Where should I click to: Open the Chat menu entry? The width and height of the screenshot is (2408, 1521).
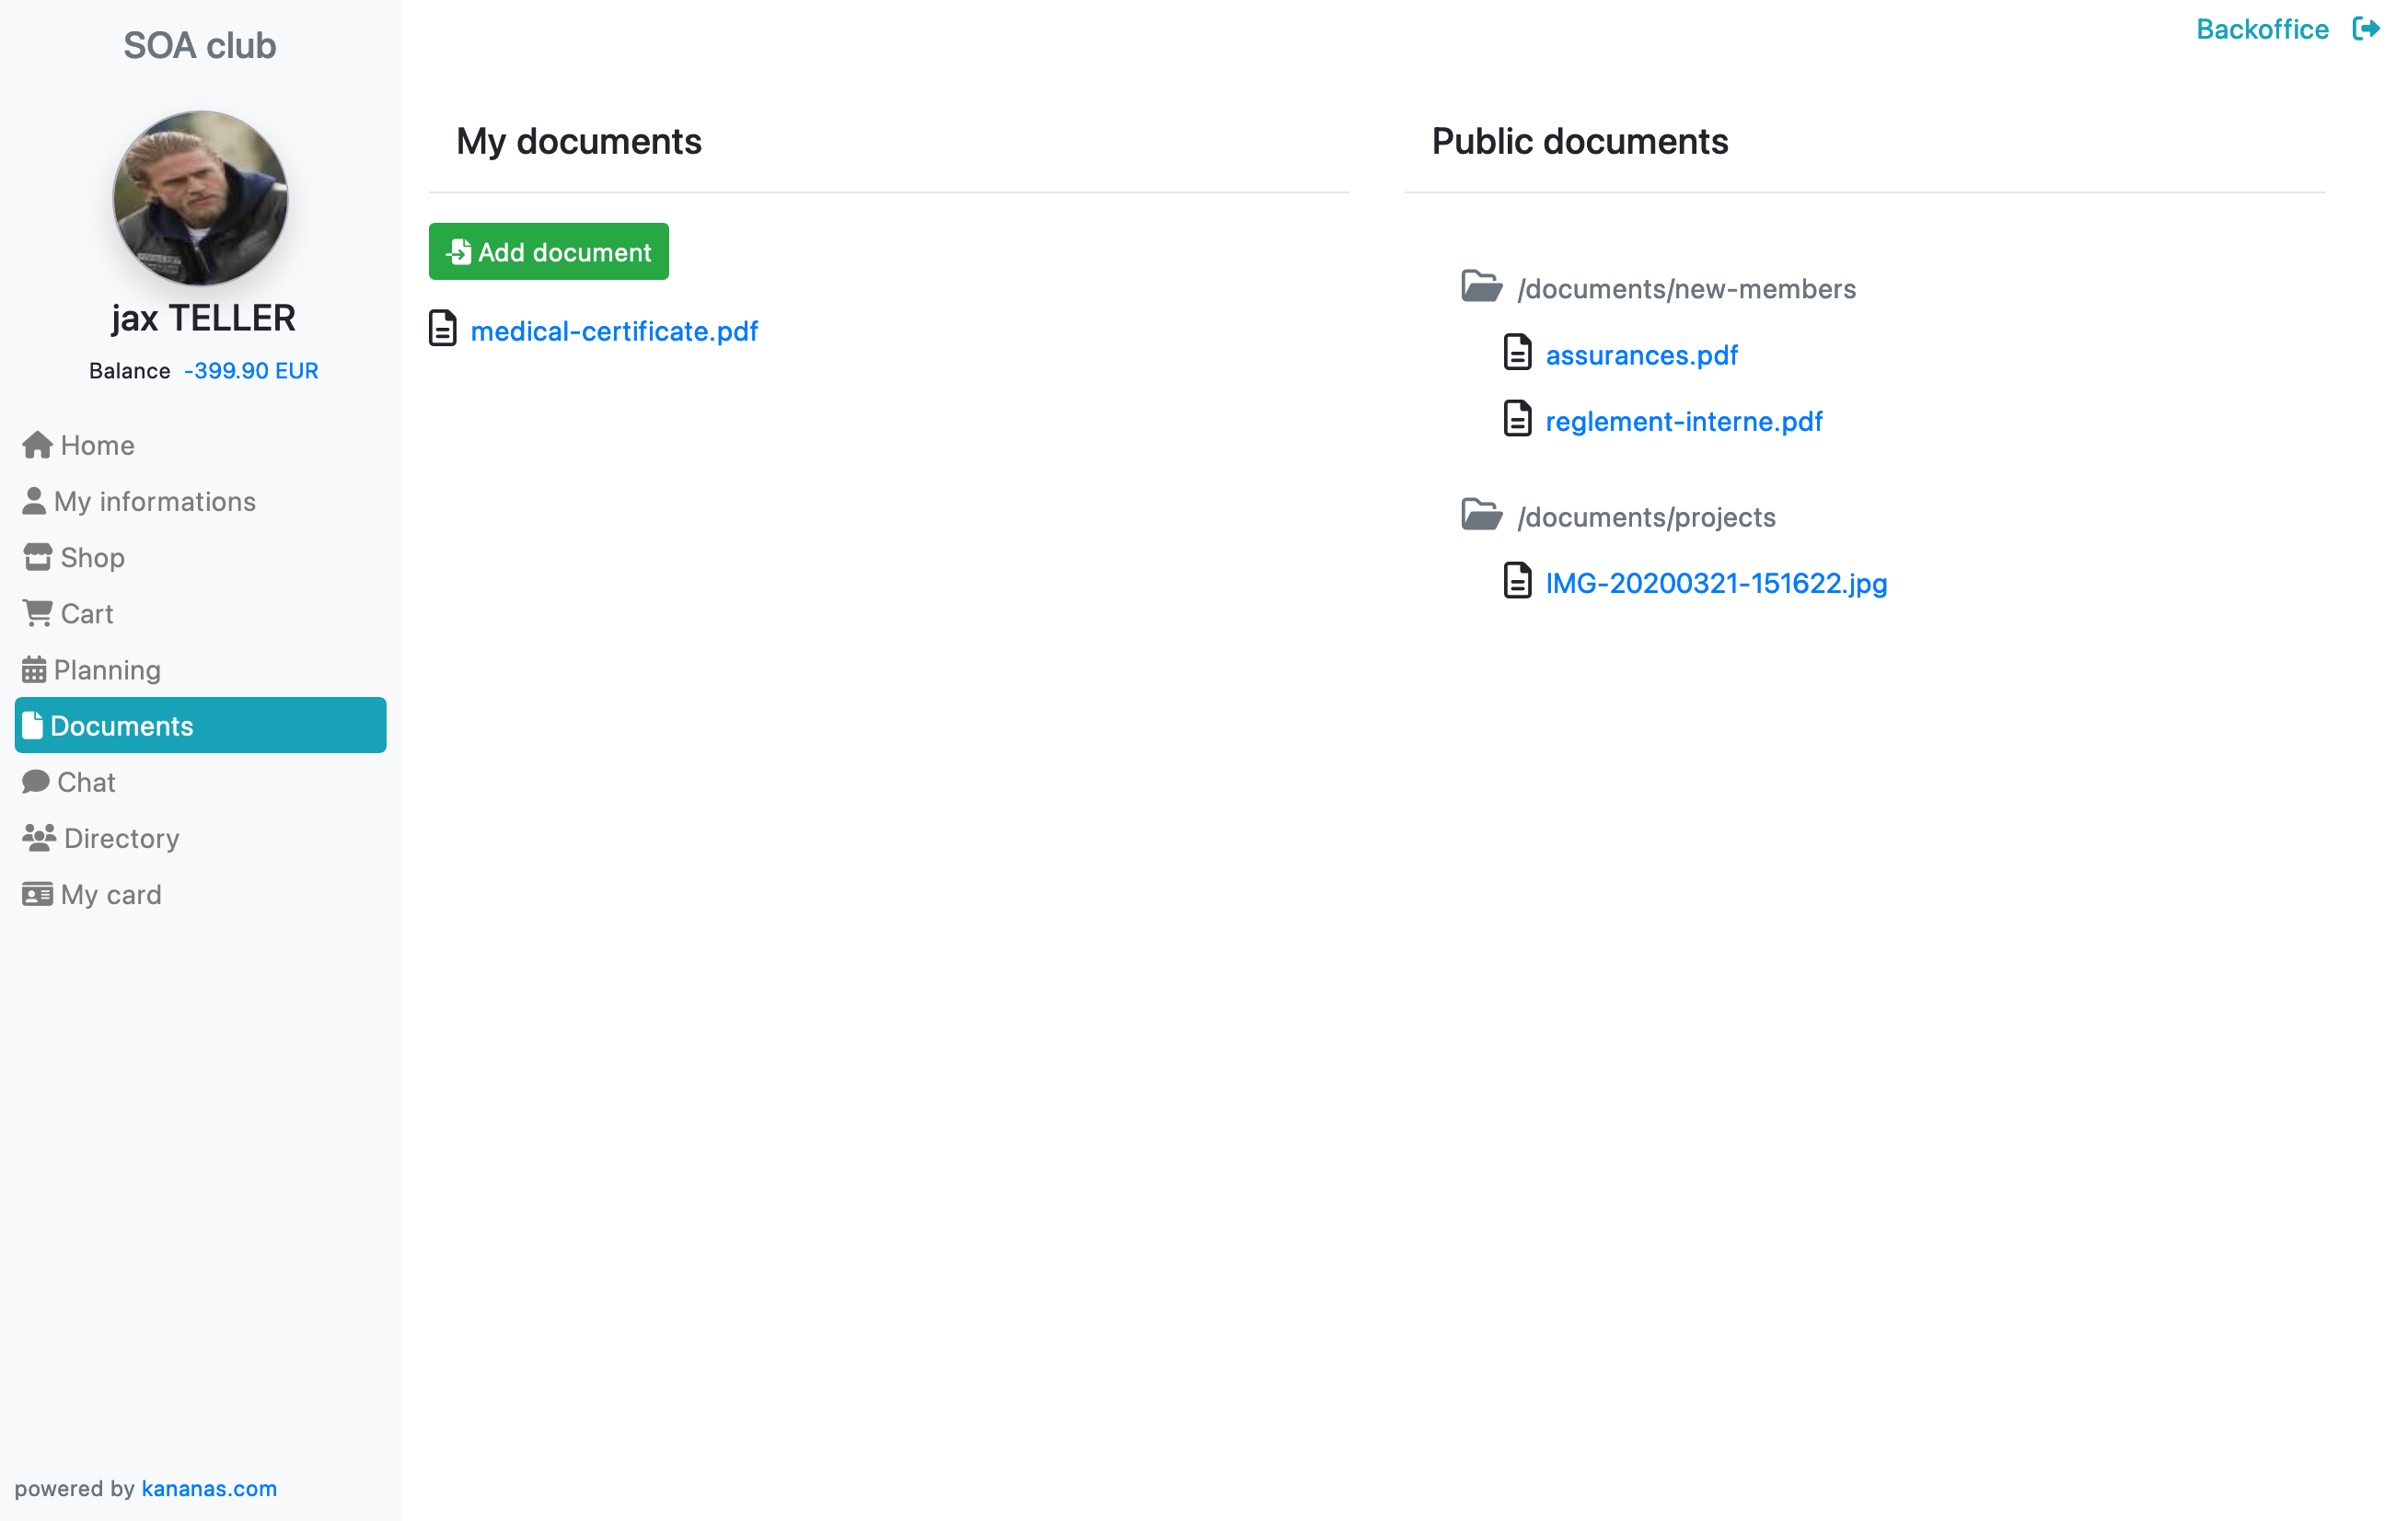click(x=200, y=781)
